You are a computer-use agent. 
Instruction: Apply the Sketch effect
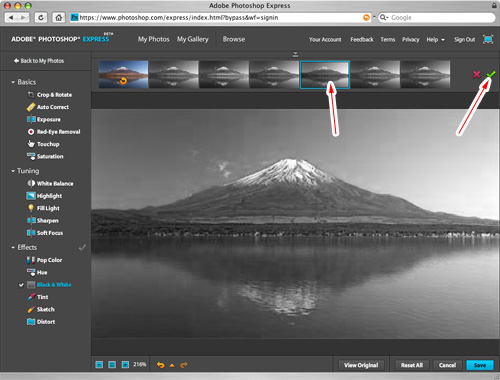41,309
